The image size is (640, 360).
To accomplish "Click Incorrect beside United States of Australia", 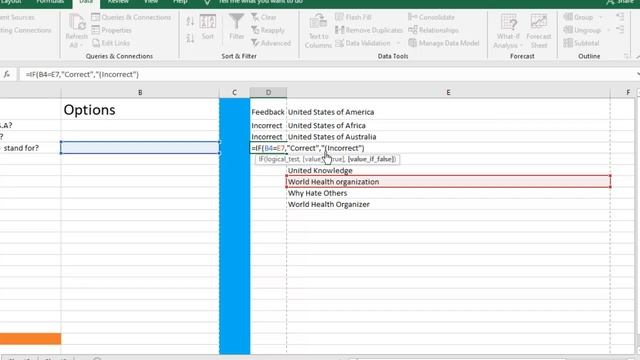I will click(267, 137).
